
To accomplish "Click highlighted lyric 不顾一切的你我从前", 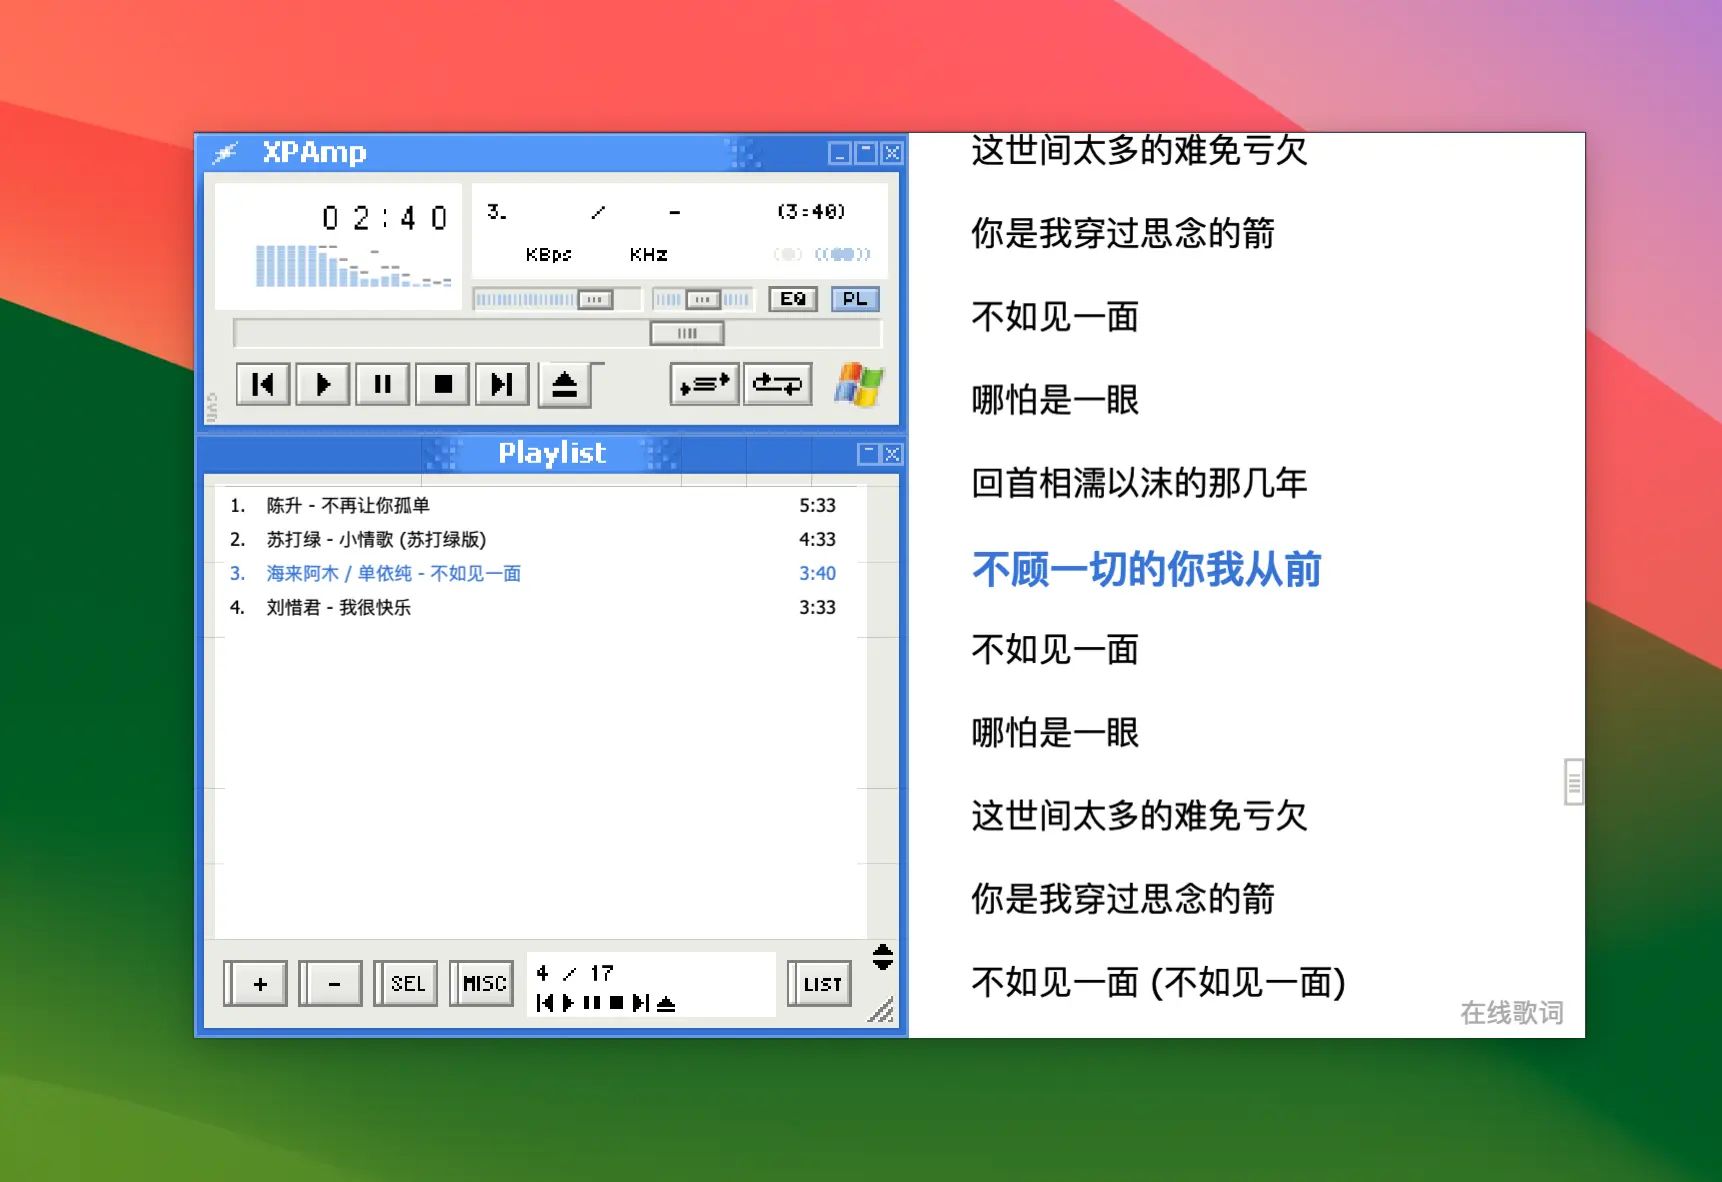I will [1147, 569].
